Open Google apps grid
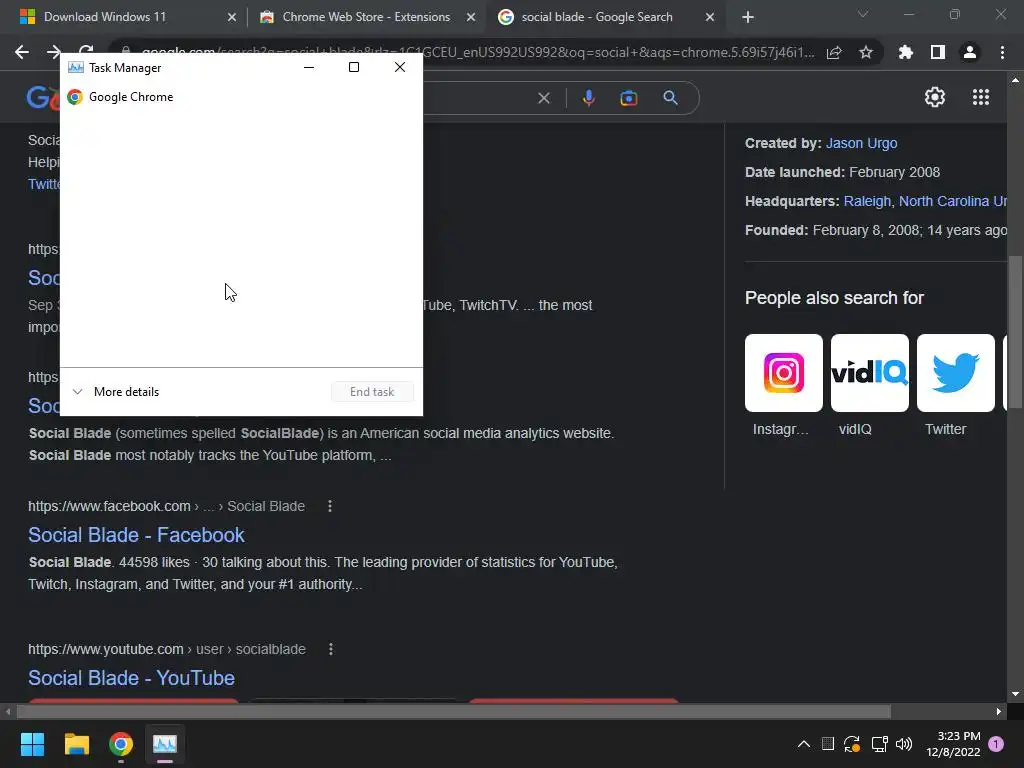The image size is (1024, 768). click(981, 97)
